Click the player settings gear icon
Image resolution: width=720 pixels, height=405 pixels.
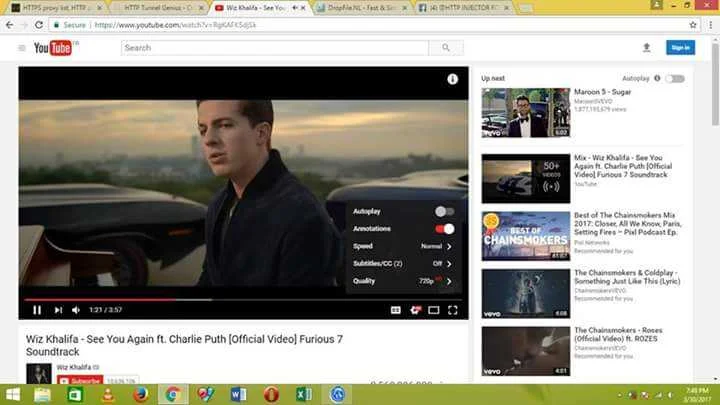click(415, 310)
